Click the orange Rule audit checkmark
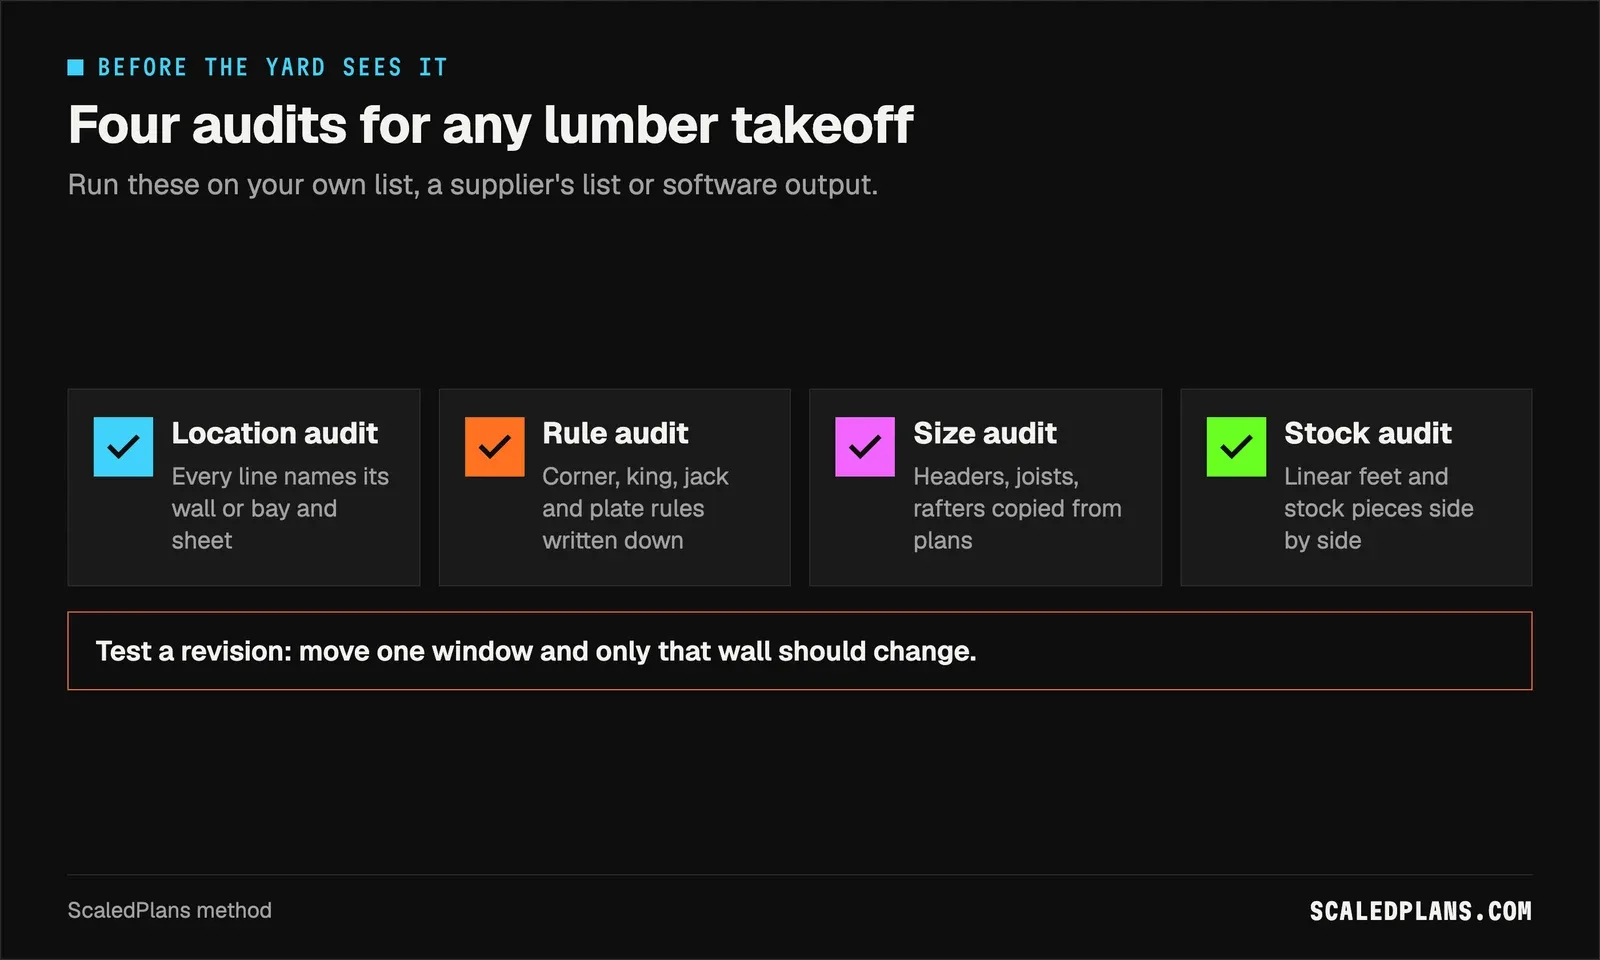The width and height of the screenshot is (1600, 960). 494,447
